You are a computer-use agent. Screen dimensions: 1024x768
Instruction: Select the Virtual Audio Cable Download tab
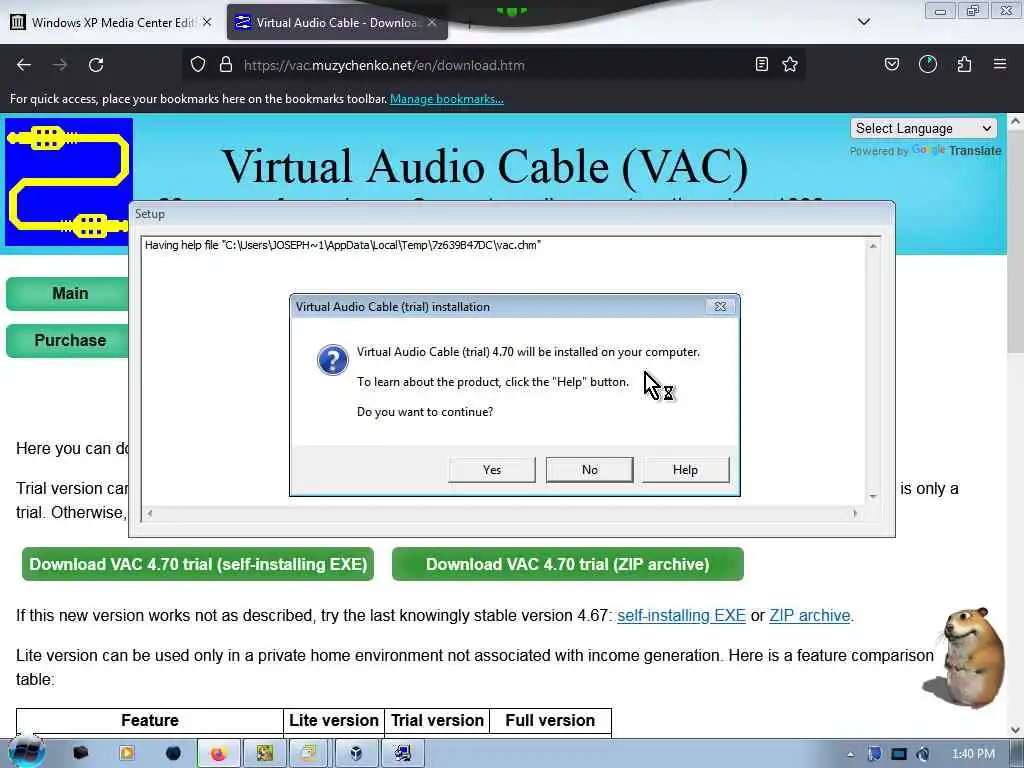(336, 22)
